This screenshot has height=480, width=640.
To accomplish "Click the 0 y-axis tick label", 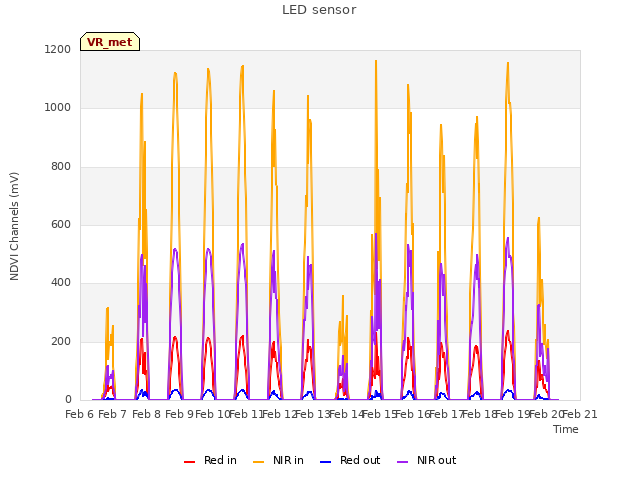I will 68,400.
